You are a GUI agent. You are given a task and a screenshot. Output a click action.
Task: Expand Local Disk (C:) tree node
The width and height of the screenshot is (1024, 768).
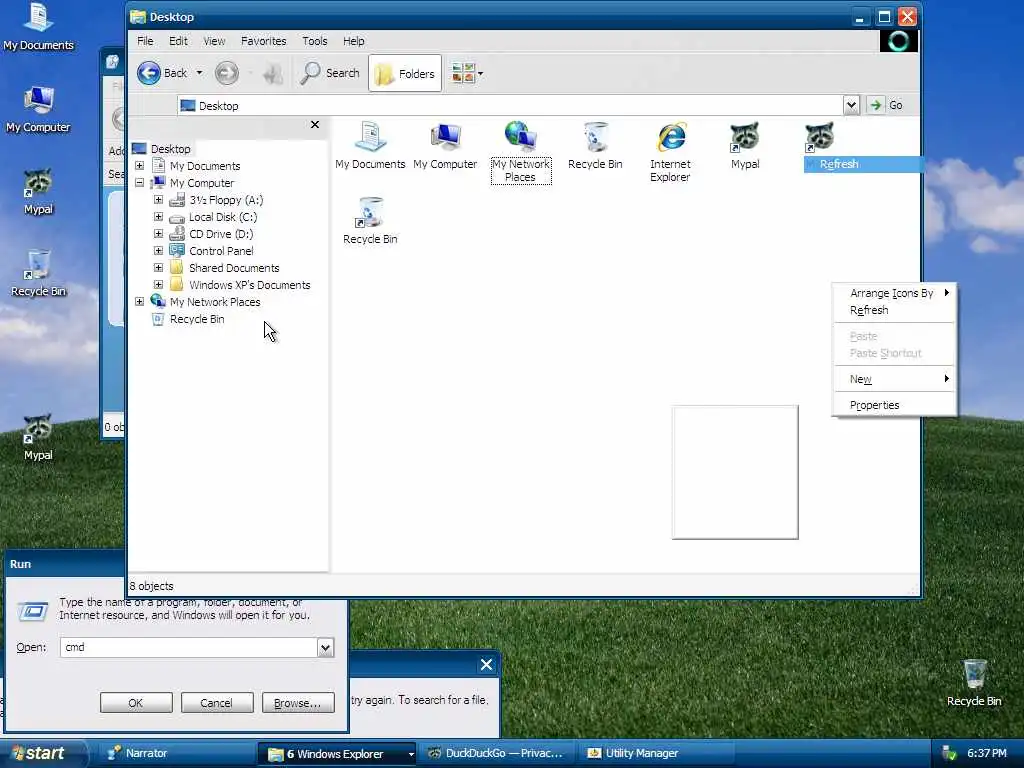pyautogui.click(x=158, y=217)
